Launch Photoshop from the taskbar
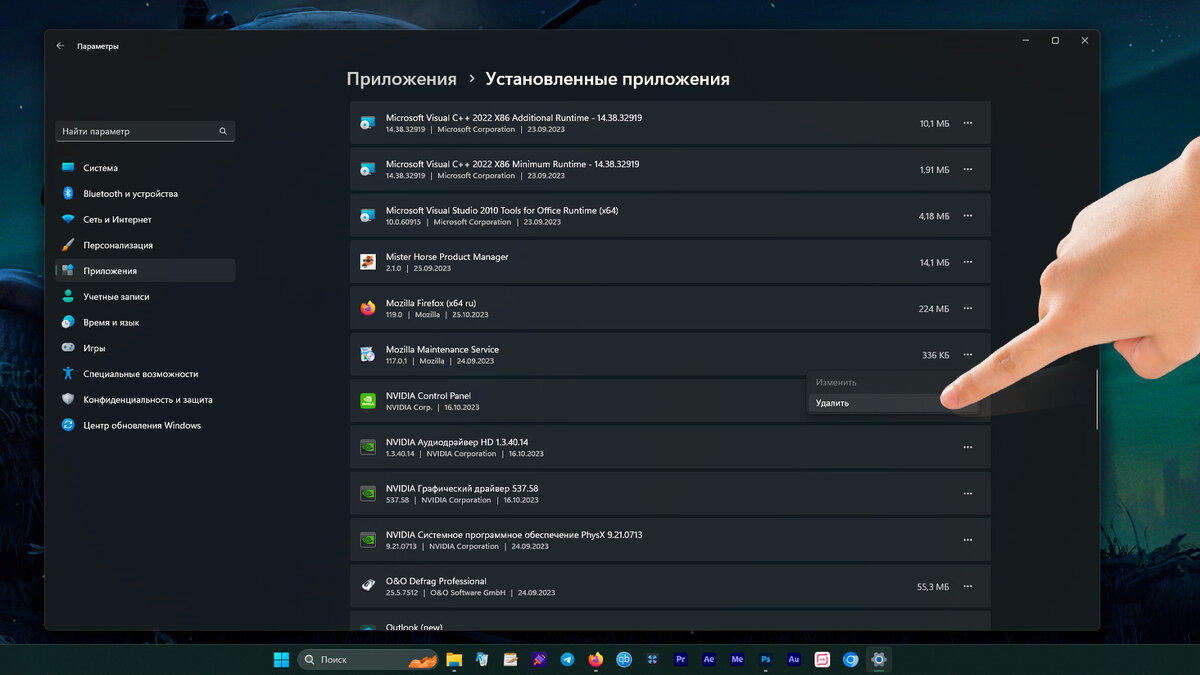 pos(766,659)
